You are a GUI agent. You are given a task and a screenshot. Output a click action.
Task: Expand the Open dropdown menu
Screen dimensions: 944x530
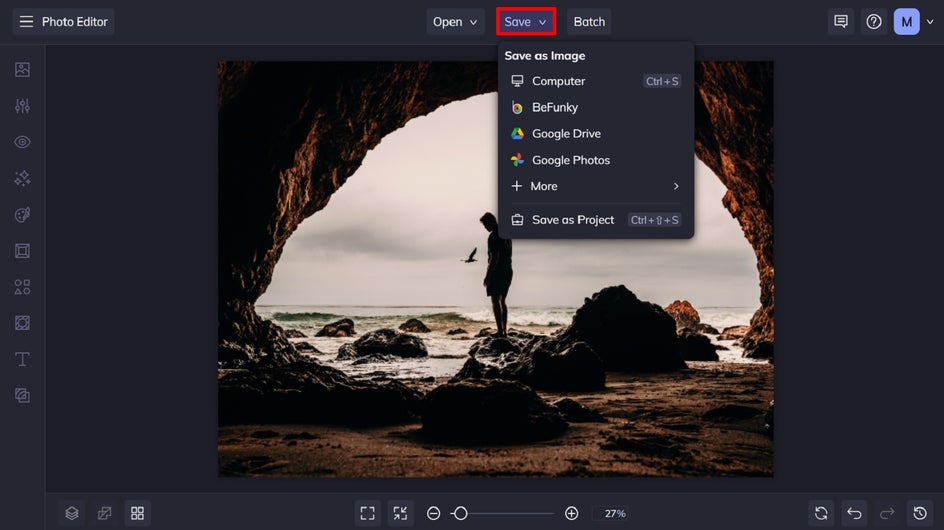pyautogui.click(x=455, y=22)
